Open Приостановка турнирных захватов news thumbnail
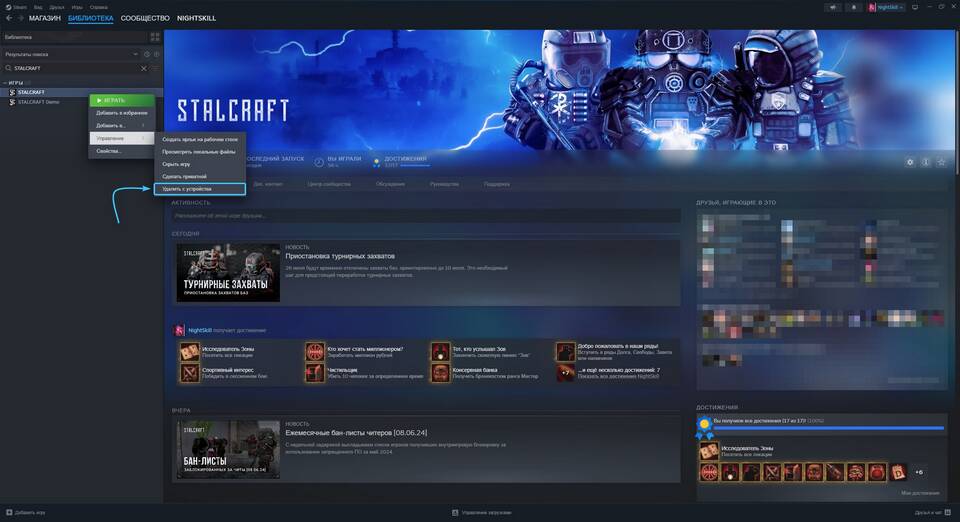Screen dimensions: 960x522 pyautogui.click(x=228, y=273)
